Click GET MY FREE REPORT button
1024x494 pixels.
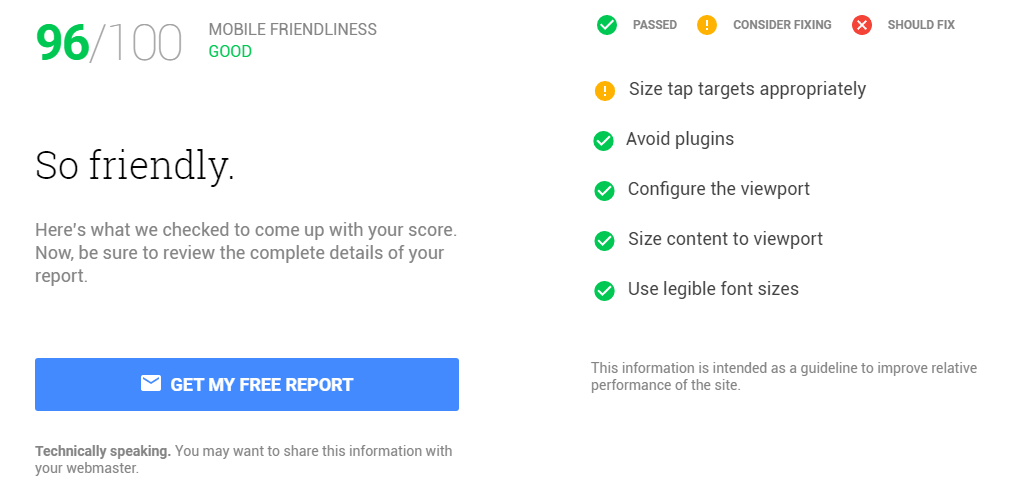tap(247, 384)
